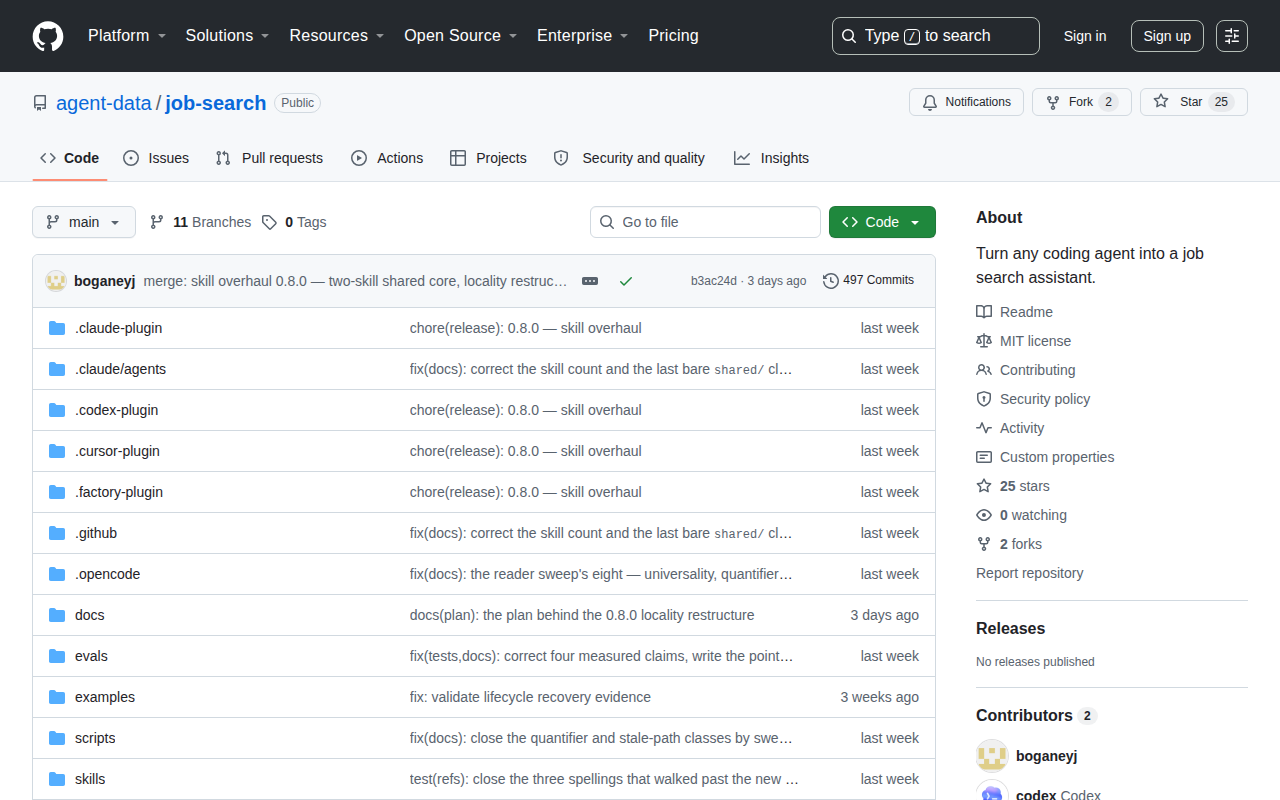Open 'docs(plan): the plan behind the 0.8.0' commit
1280x800 pixels.
pos(582,615)
